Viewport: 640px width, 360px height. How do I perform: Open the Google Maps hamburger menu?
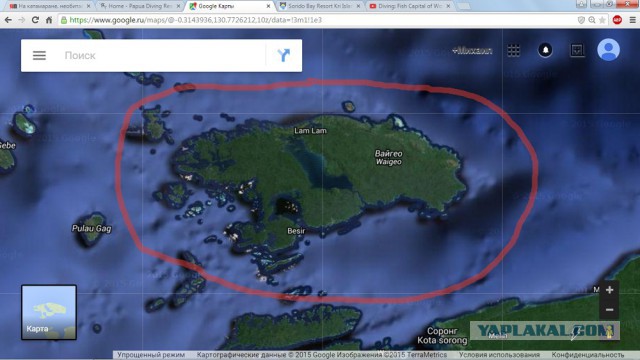tap(39, 56)
